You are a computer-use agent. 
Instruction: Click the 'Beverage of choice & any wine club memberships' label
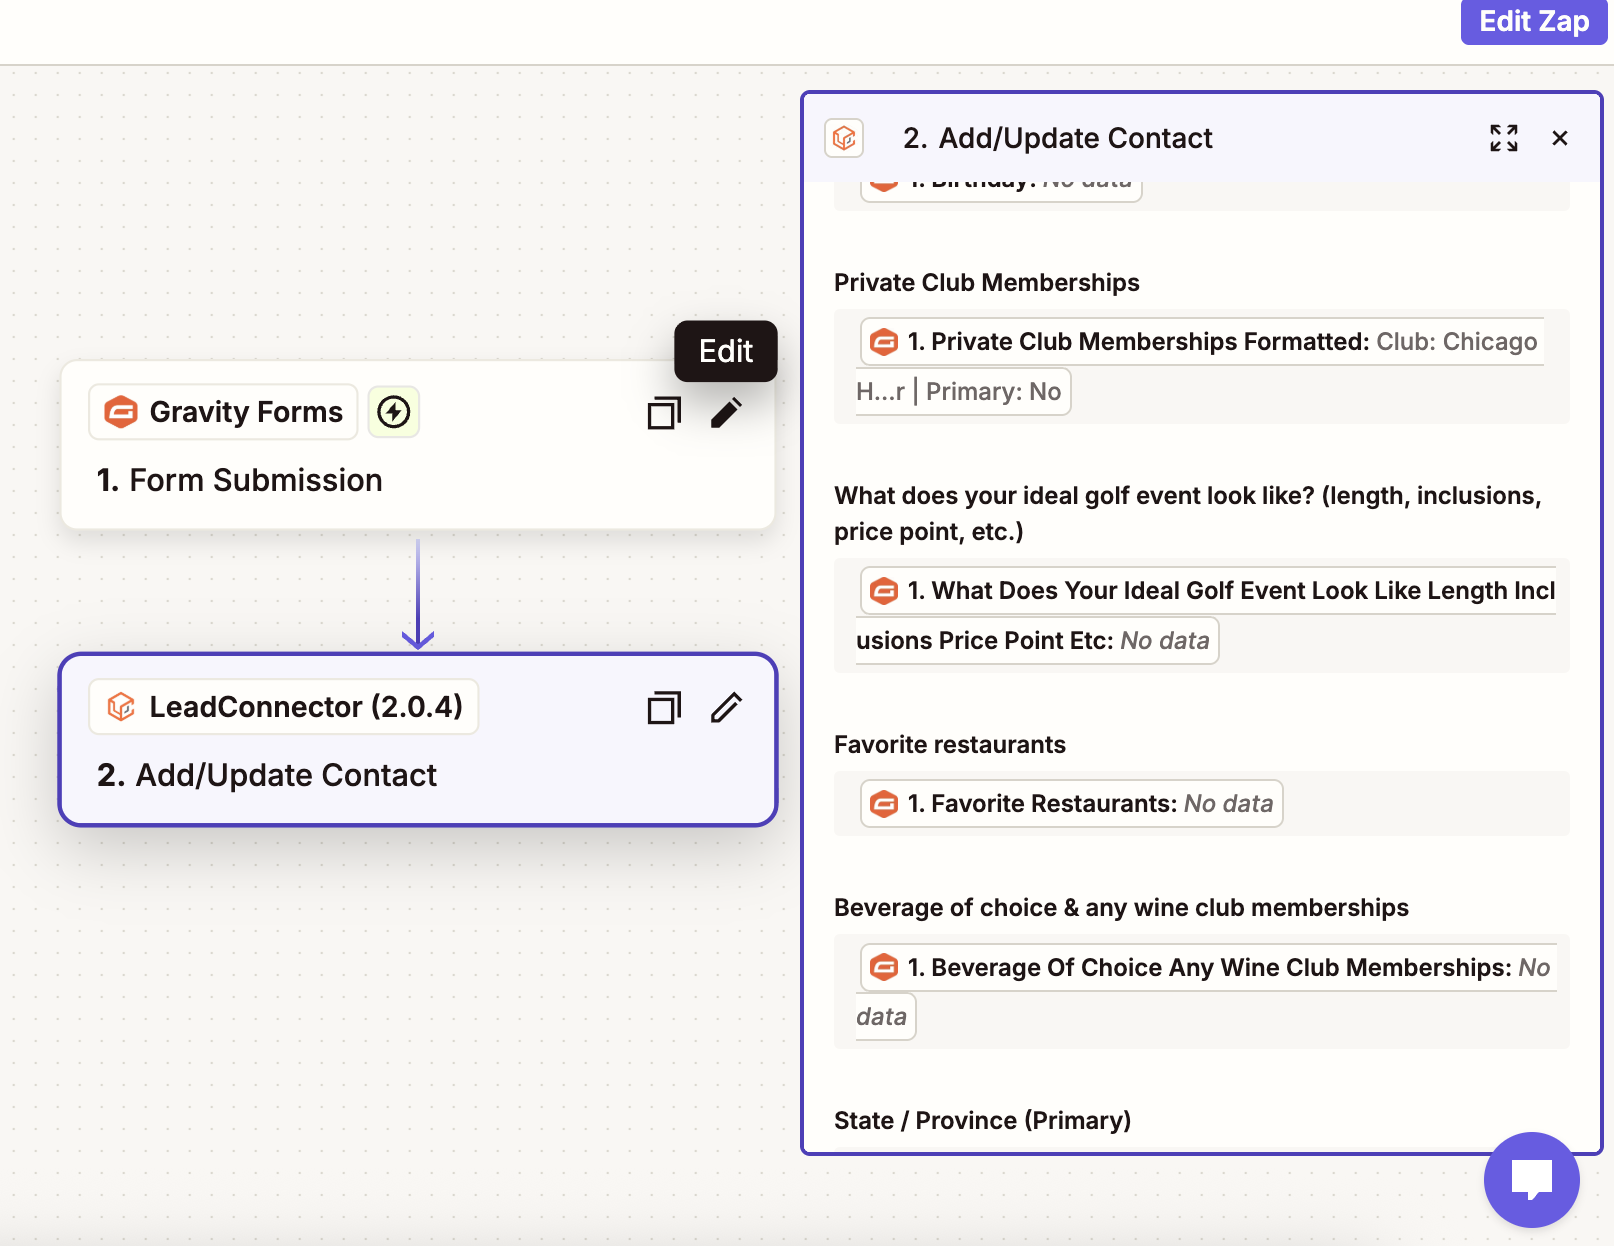pyautogui.click(x=1121, y=908)
